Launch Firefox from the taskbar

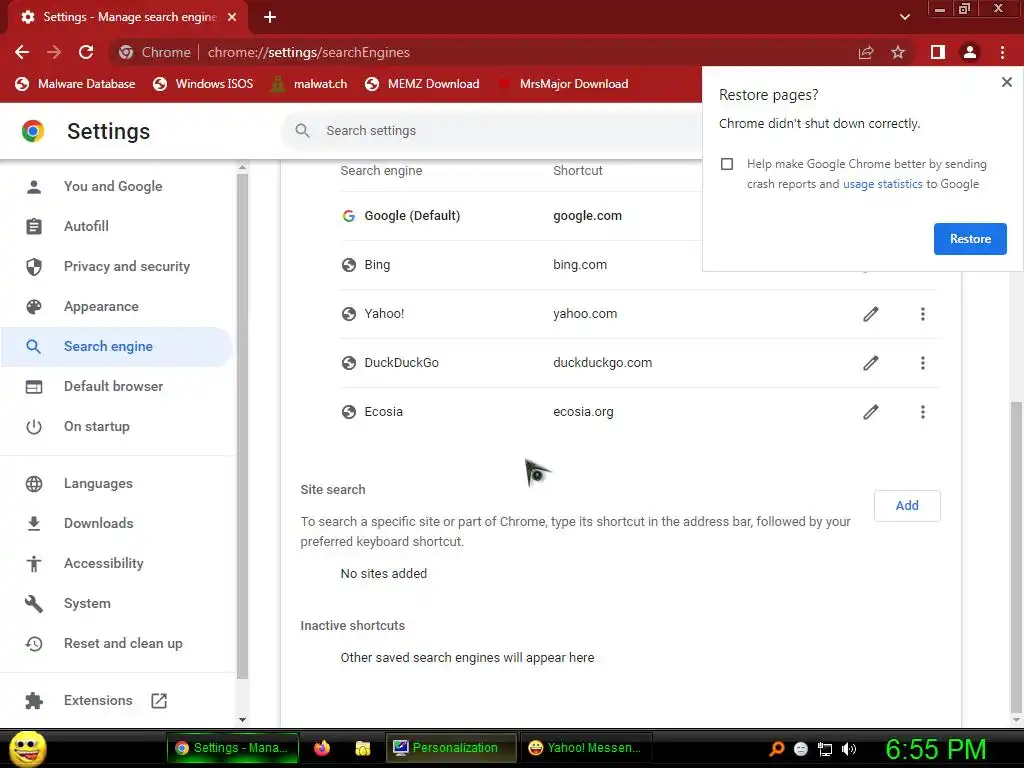click(x=322, y=748)
